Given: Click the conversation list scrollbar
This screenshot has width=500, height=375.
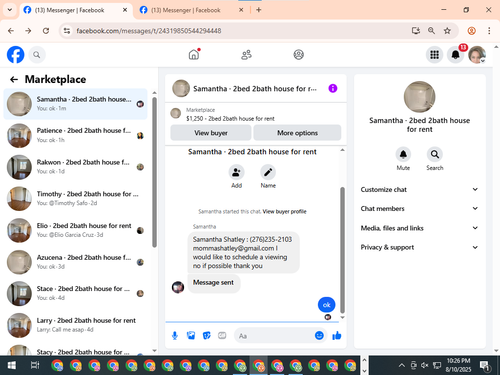Looking at the screenshot, I should tap(154, 172).
